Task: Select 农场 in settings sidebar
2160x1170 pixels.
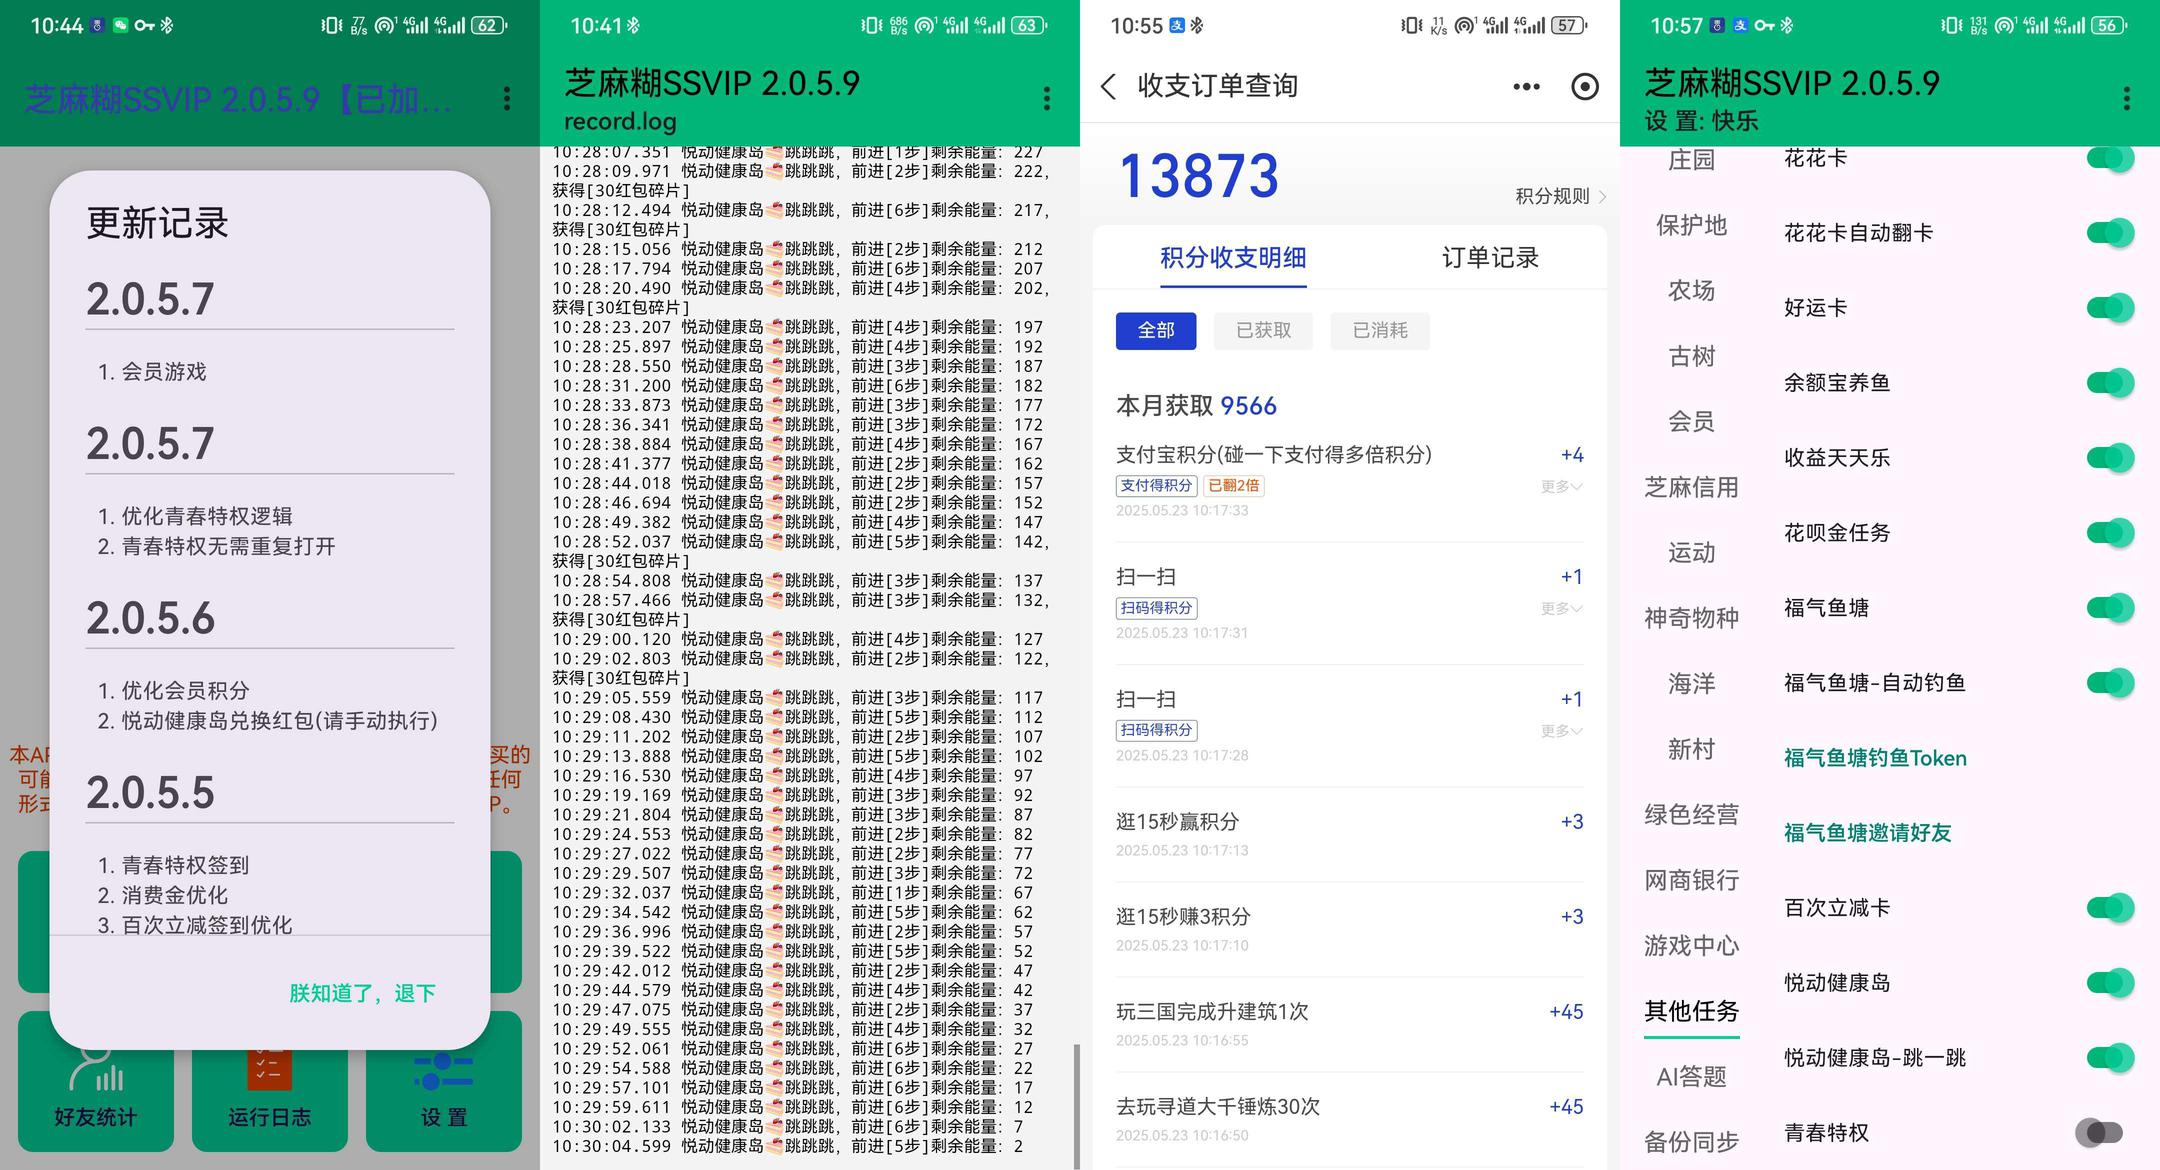Action: pyautogui.click(x=1691, y=291)
